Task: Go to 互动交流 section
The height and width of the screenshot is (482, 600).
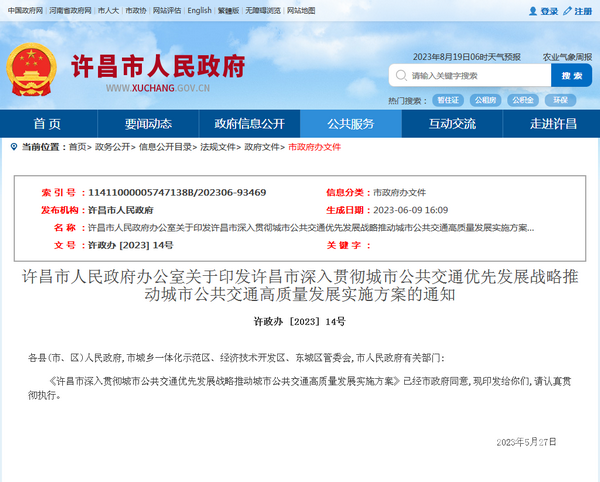Action: pos(452,124)
